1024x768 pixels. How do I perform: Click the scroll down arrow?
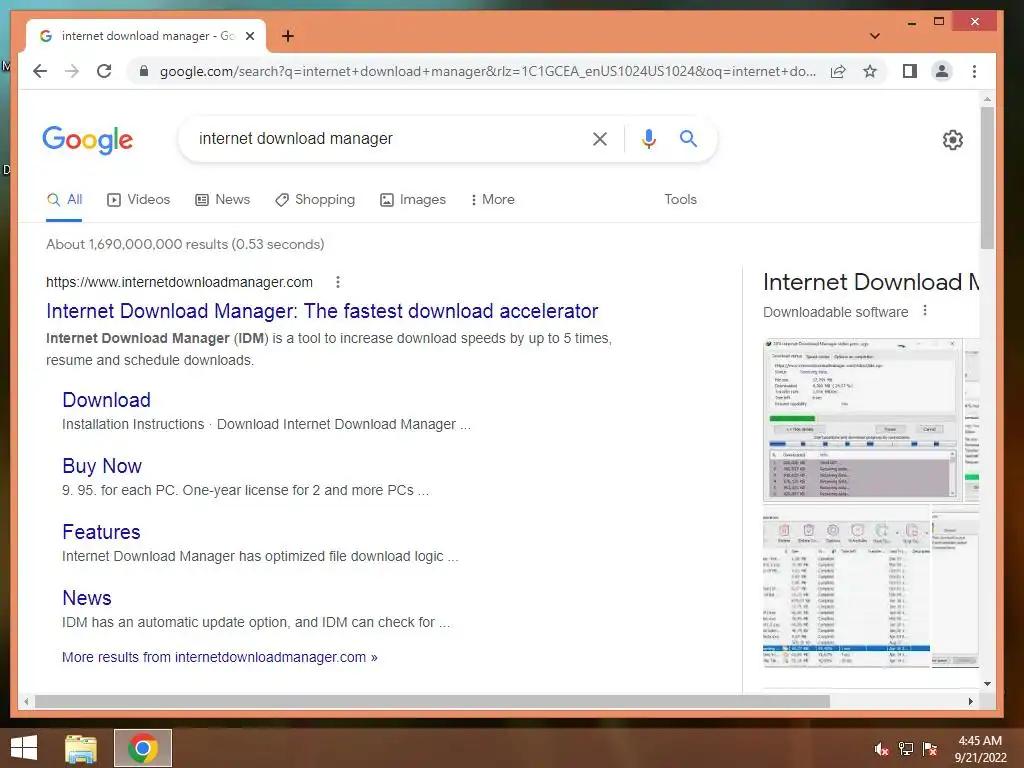(987, 684)
